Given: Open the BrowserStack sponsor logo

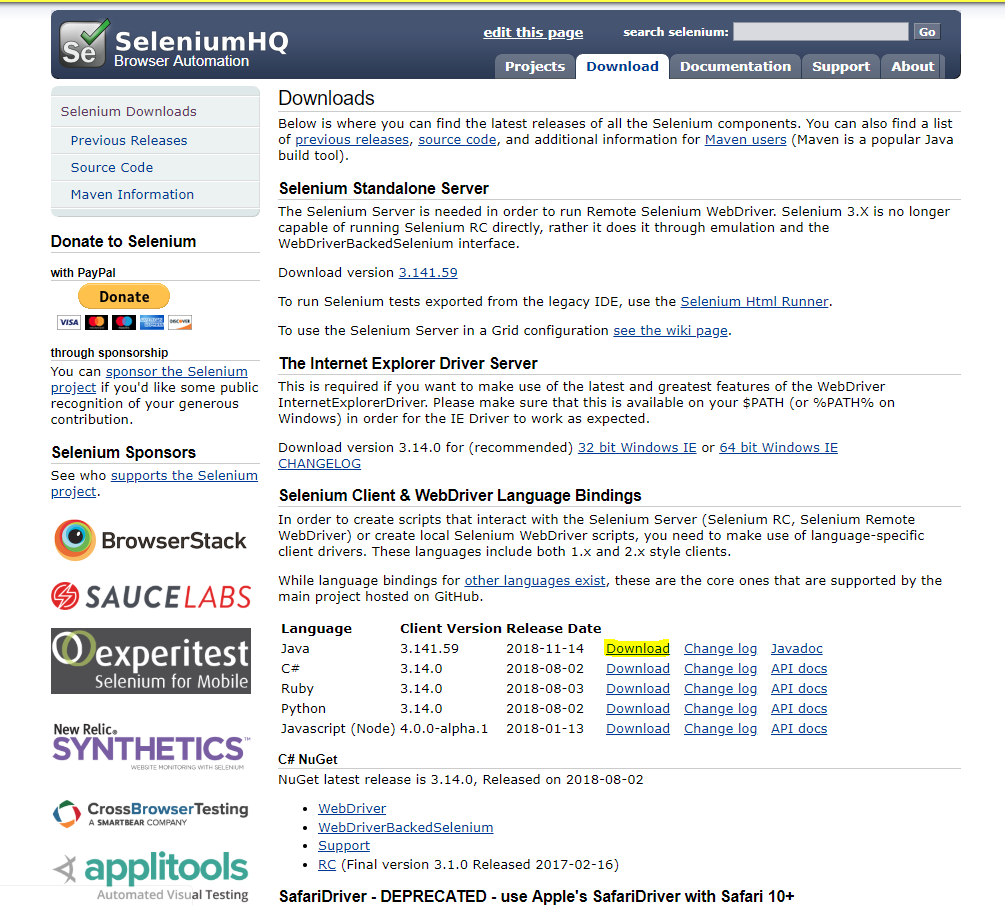Looking at the screenshot, I should (x=151, y=540).
